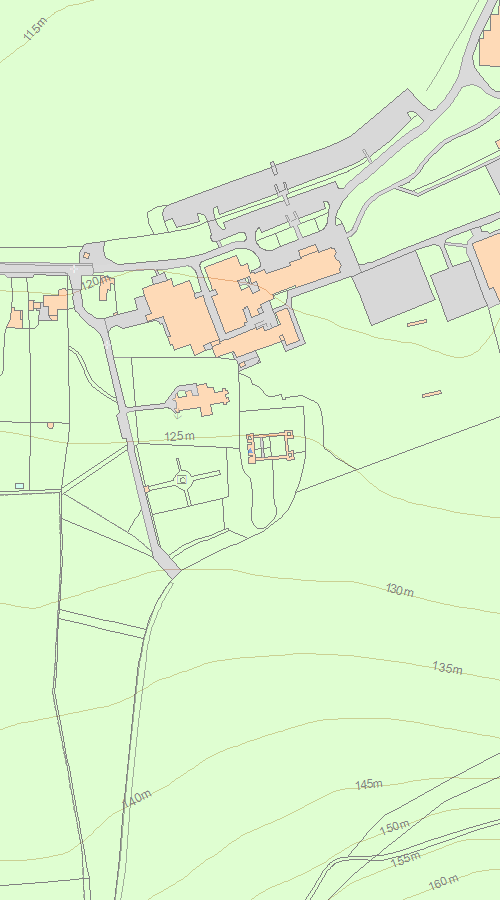The width and height of the screenshot is (500, 900).
Task: Select the cross-shaped orange building above the 125m label
Action: 202,399
